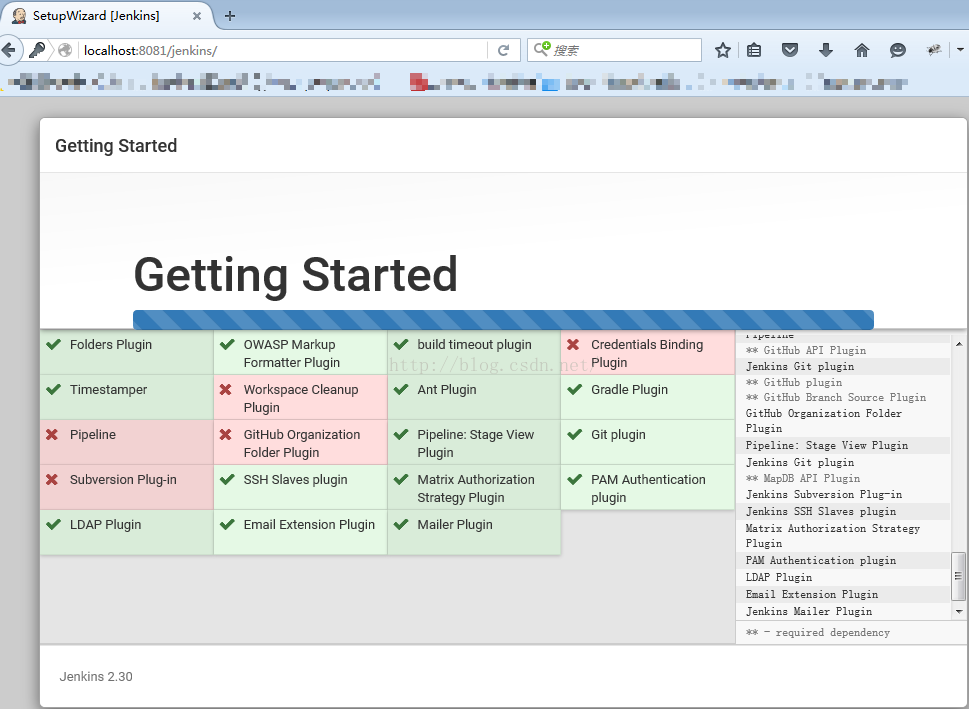Click 'LDAP Plugin' log entry
Screen dimensions: 969x709
pyautogui.click(x=779, y=577)
